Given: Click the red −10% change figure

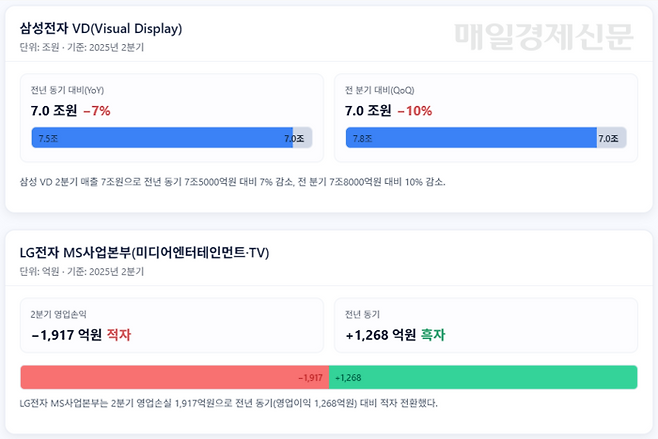Looking at the screenshot, I should (414, 111).
